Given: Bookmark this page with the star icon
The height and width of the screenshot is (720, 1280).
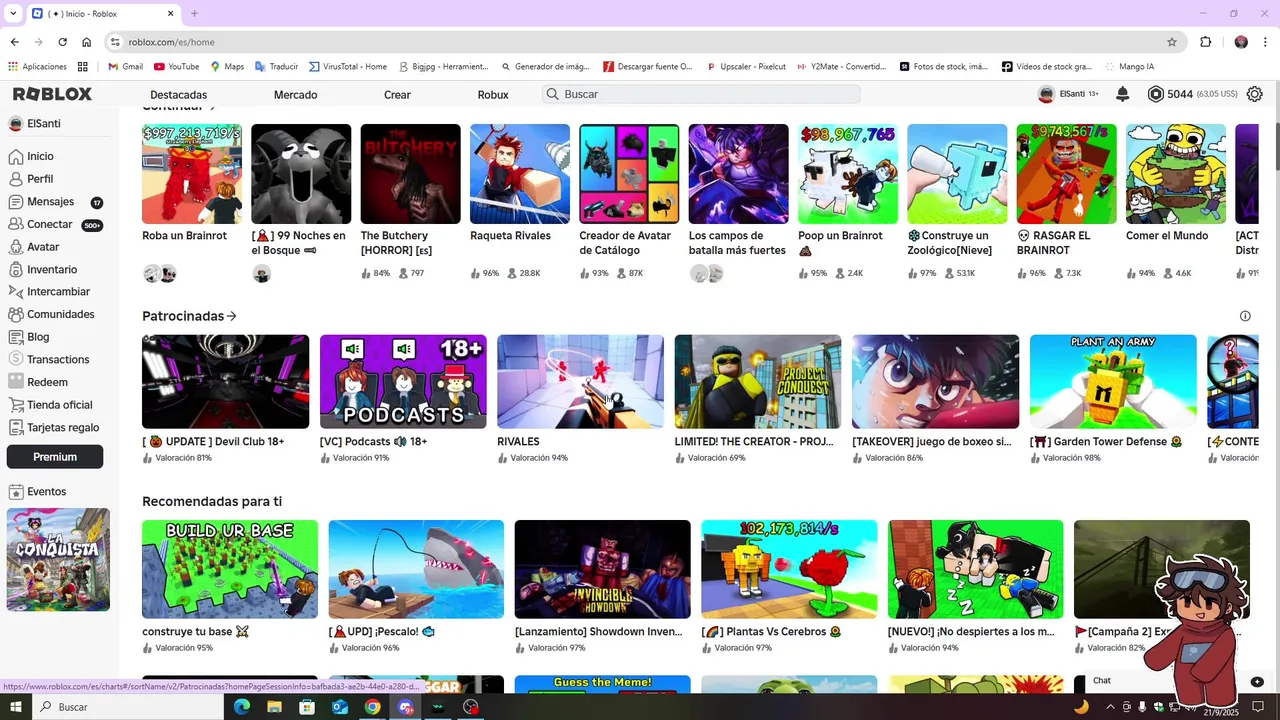Looking at the screenshot, I should [1172, 42].
